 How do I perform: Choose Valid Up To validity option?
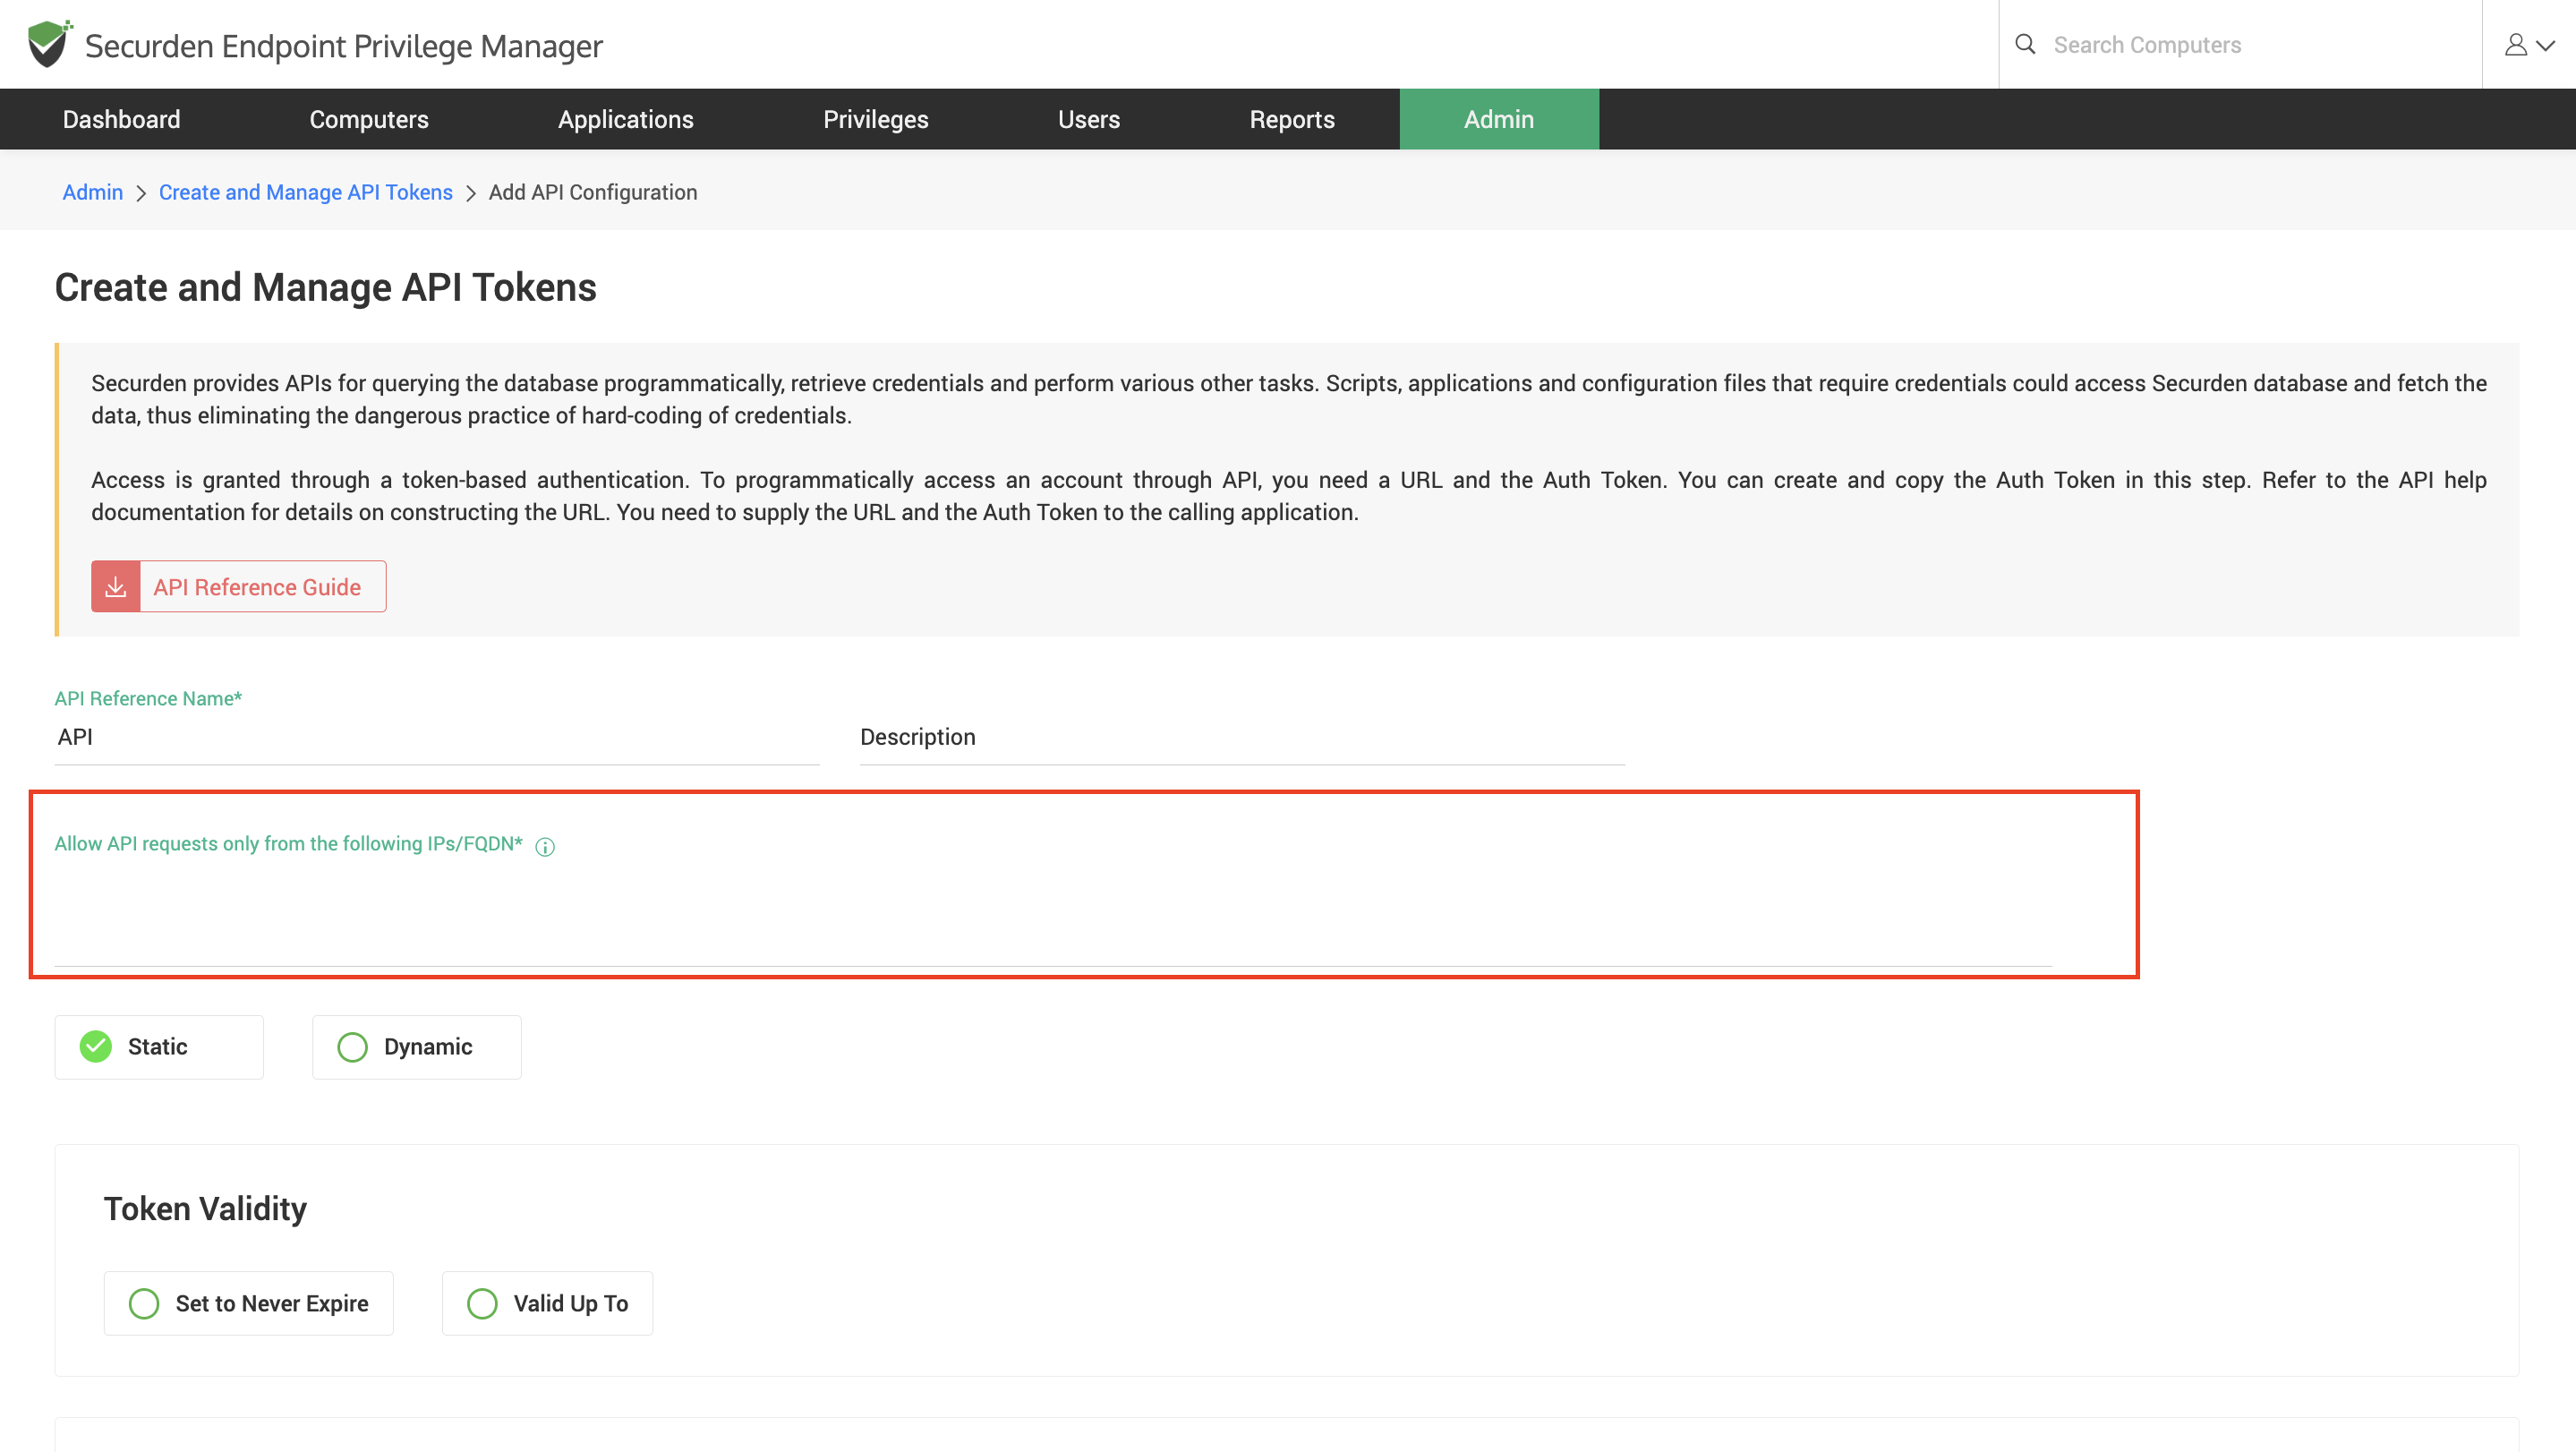(x=547, y=1303)
